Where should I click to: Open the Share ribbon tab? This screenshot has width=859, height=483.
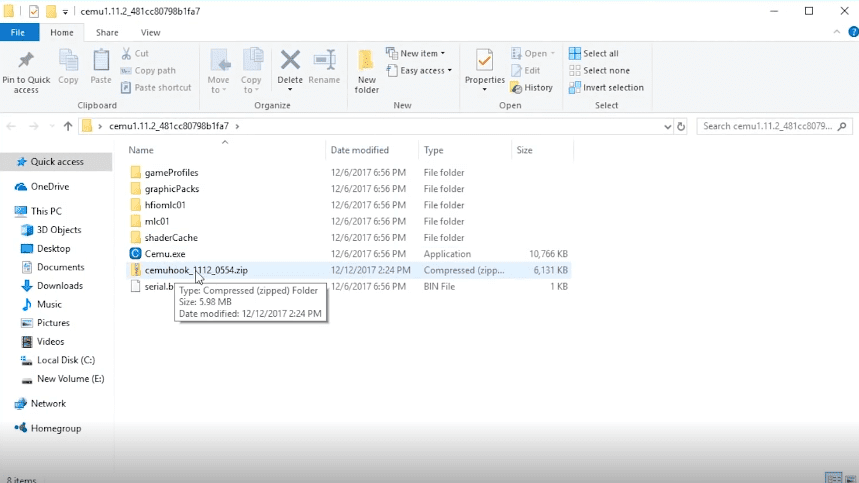click(x=107, y=33)
